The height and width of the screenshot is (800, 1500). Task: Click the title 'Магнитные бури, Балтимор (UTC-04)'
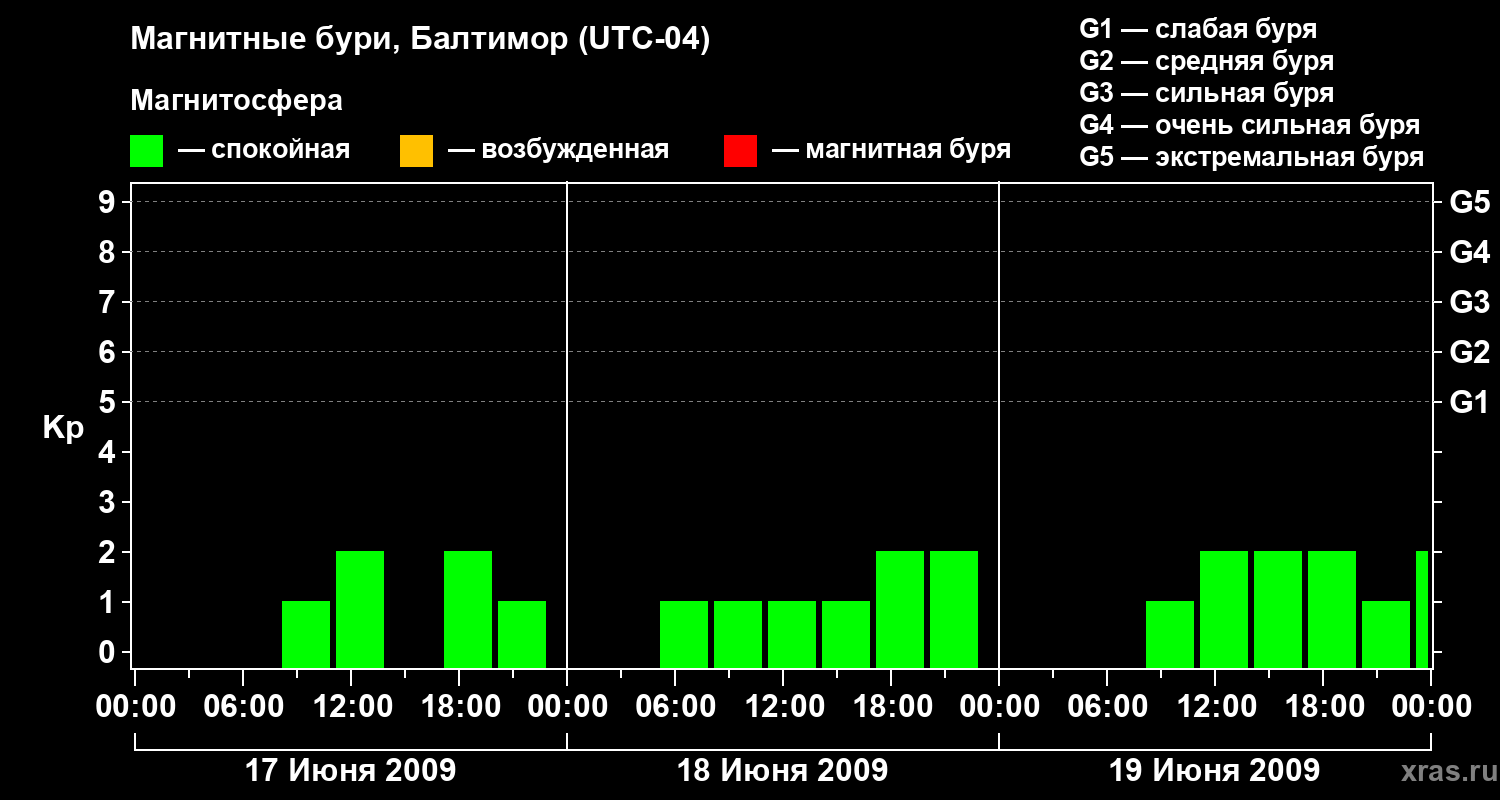point(420,41)
